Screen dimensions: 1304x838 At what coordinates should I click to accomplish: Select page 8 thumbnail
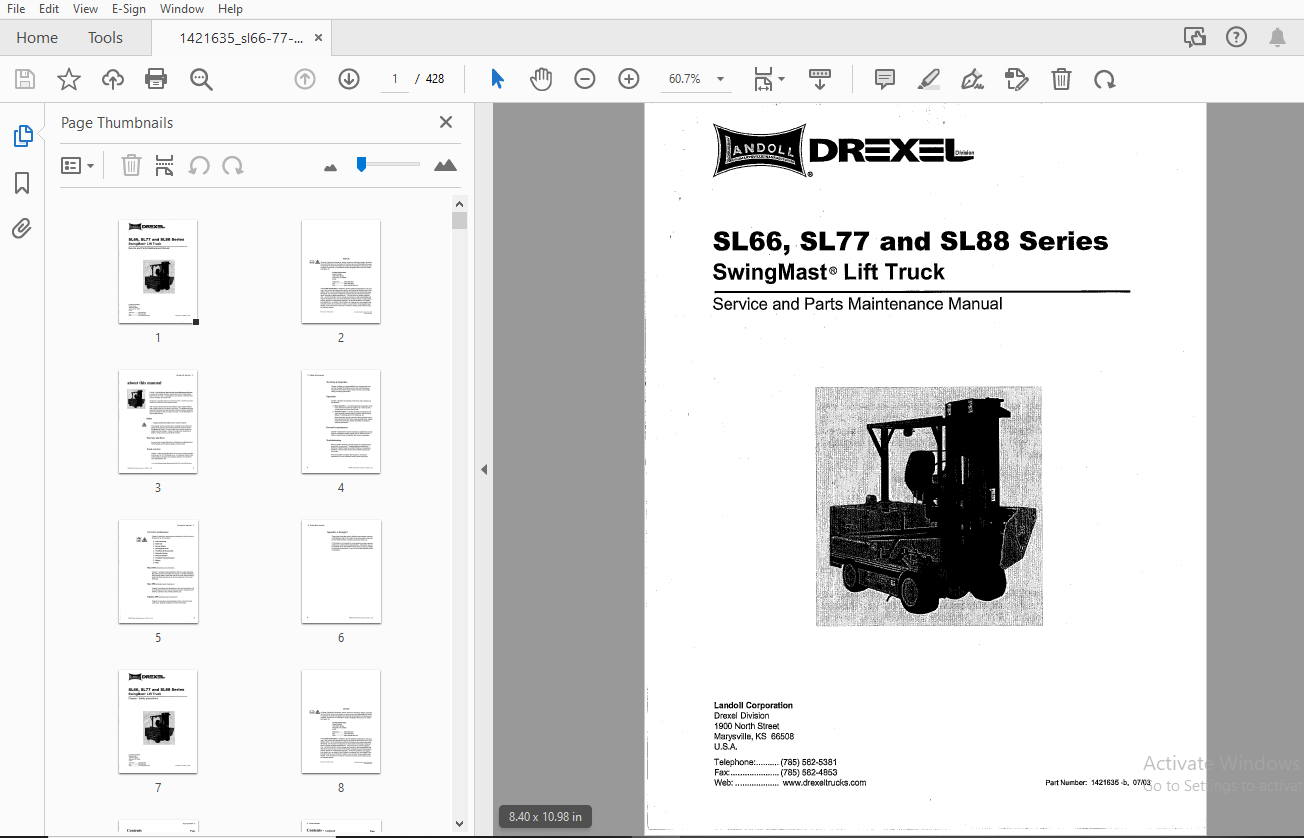[341, 722]
